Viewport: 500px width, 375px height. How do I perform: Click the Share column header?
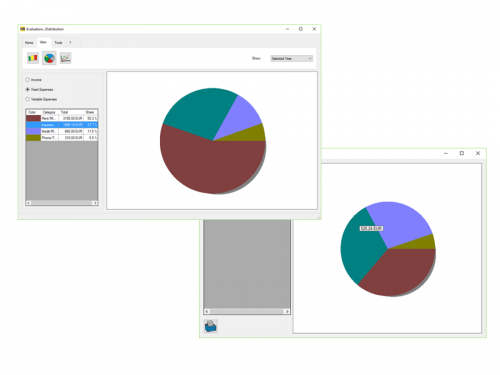[x=90, y=112]
